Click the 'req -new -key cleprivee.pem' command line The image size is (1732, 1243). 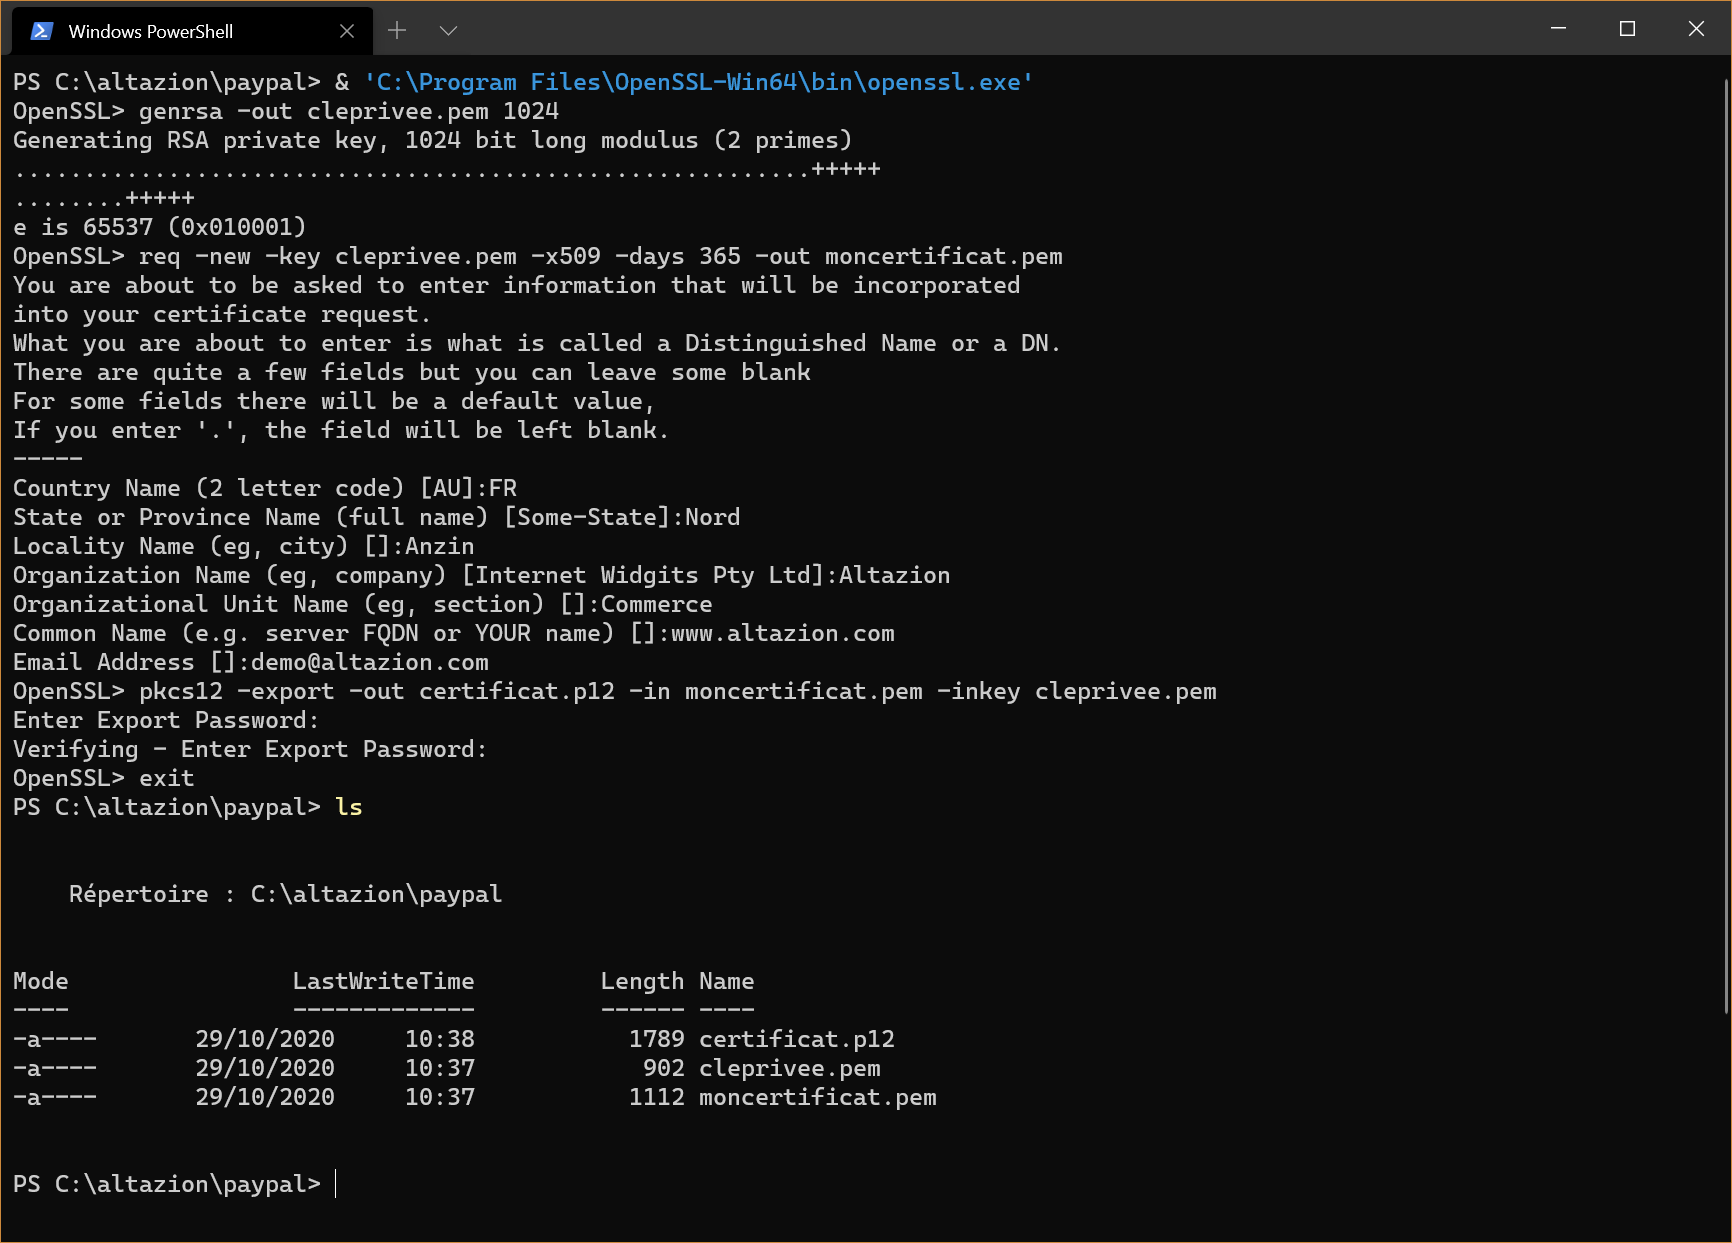538,256
